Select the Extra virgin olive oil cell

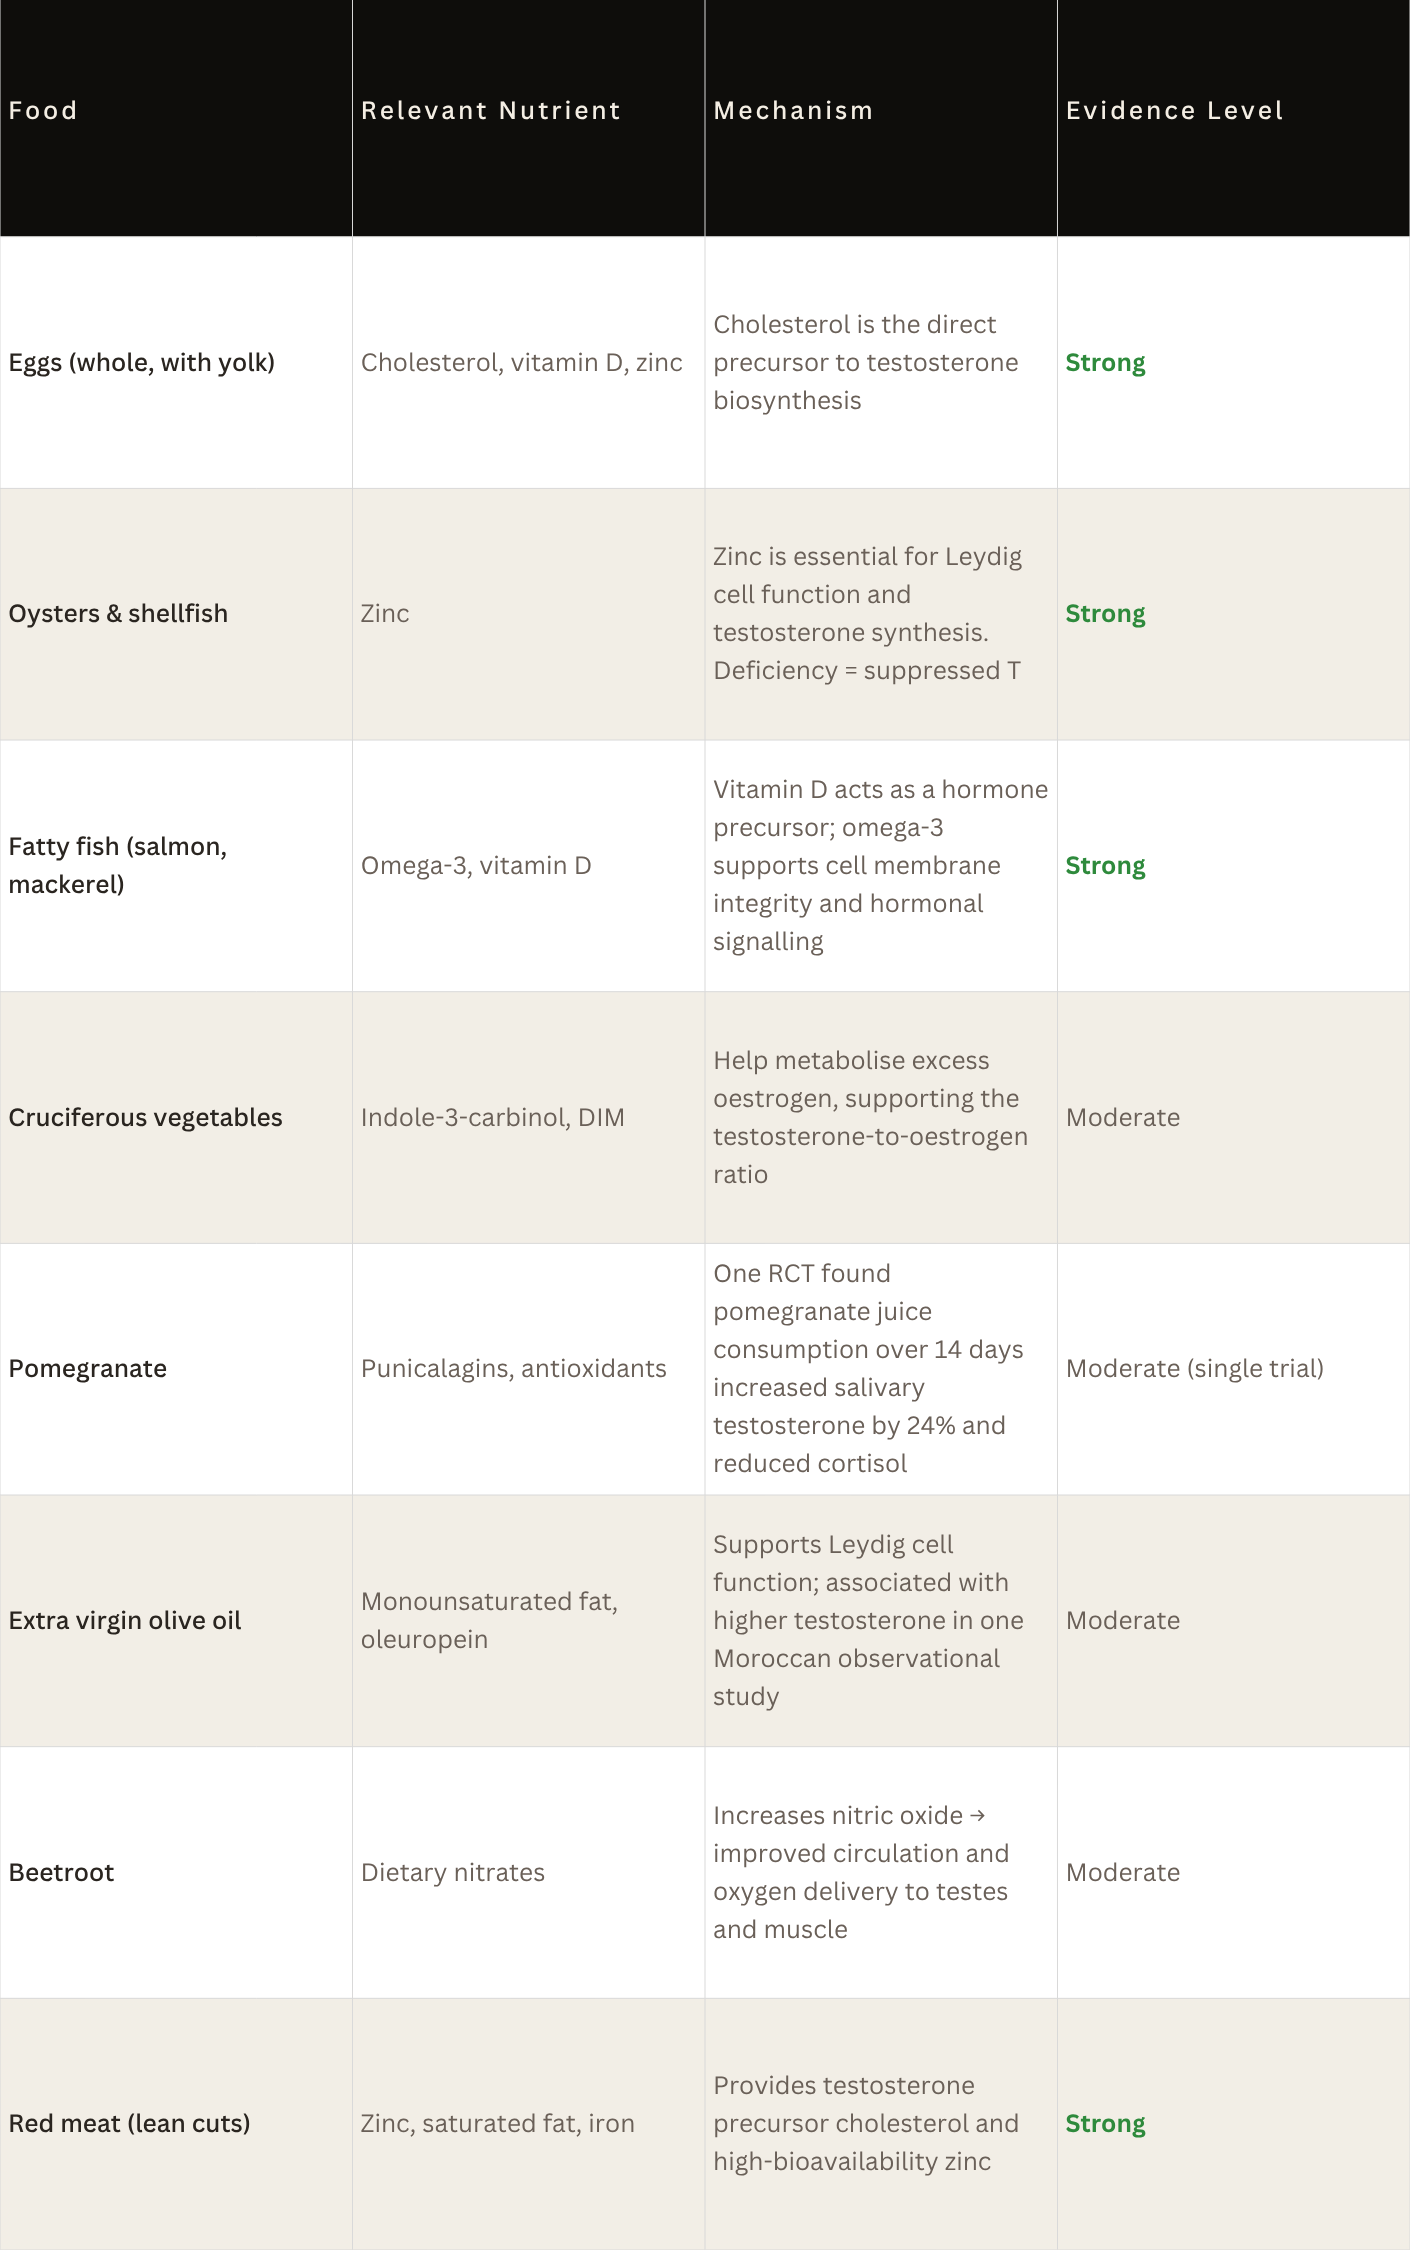pyautogui.click(x=176, y=1621)
